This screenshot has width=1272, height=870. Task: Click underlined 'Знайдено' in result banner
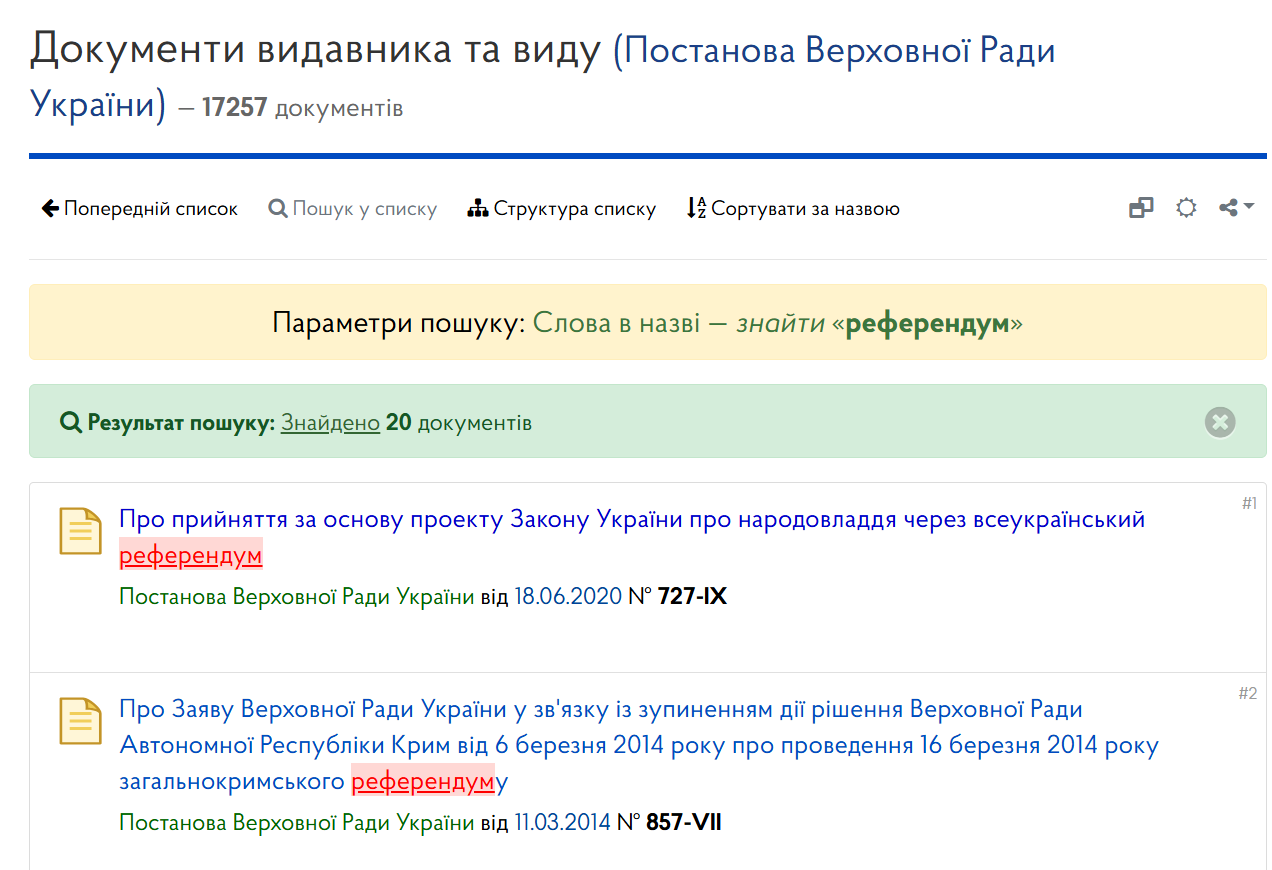tap(330, 423)
